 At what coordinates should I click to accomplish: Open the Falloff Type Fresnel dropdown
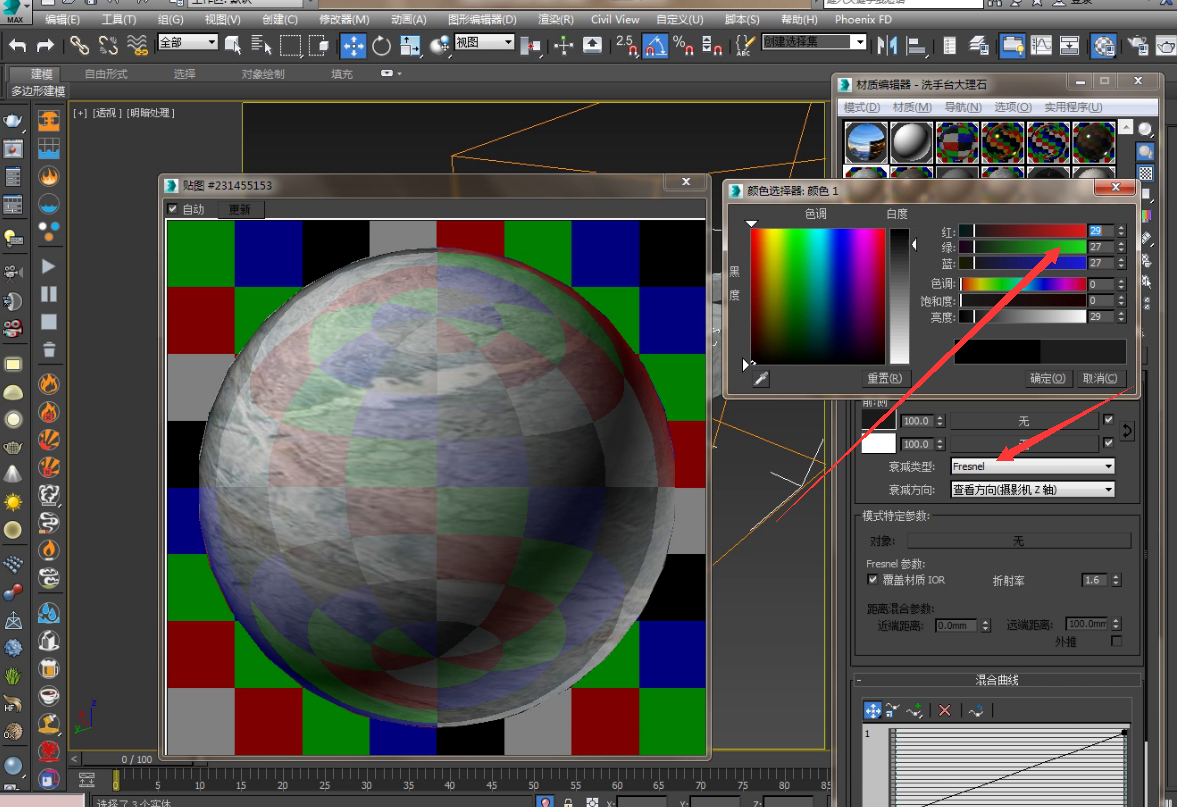pos(1032,466)
